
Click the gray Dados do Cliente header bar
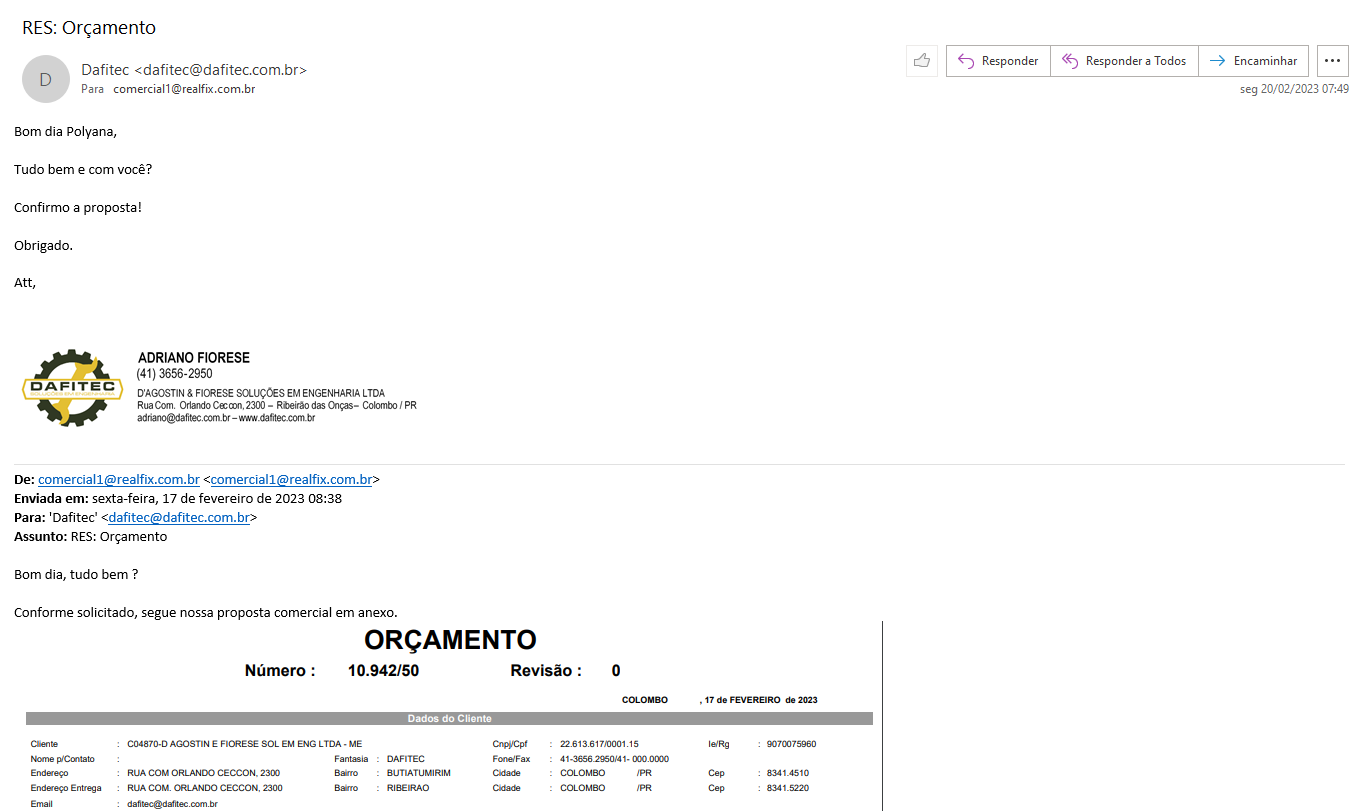(x=449, y=718)
